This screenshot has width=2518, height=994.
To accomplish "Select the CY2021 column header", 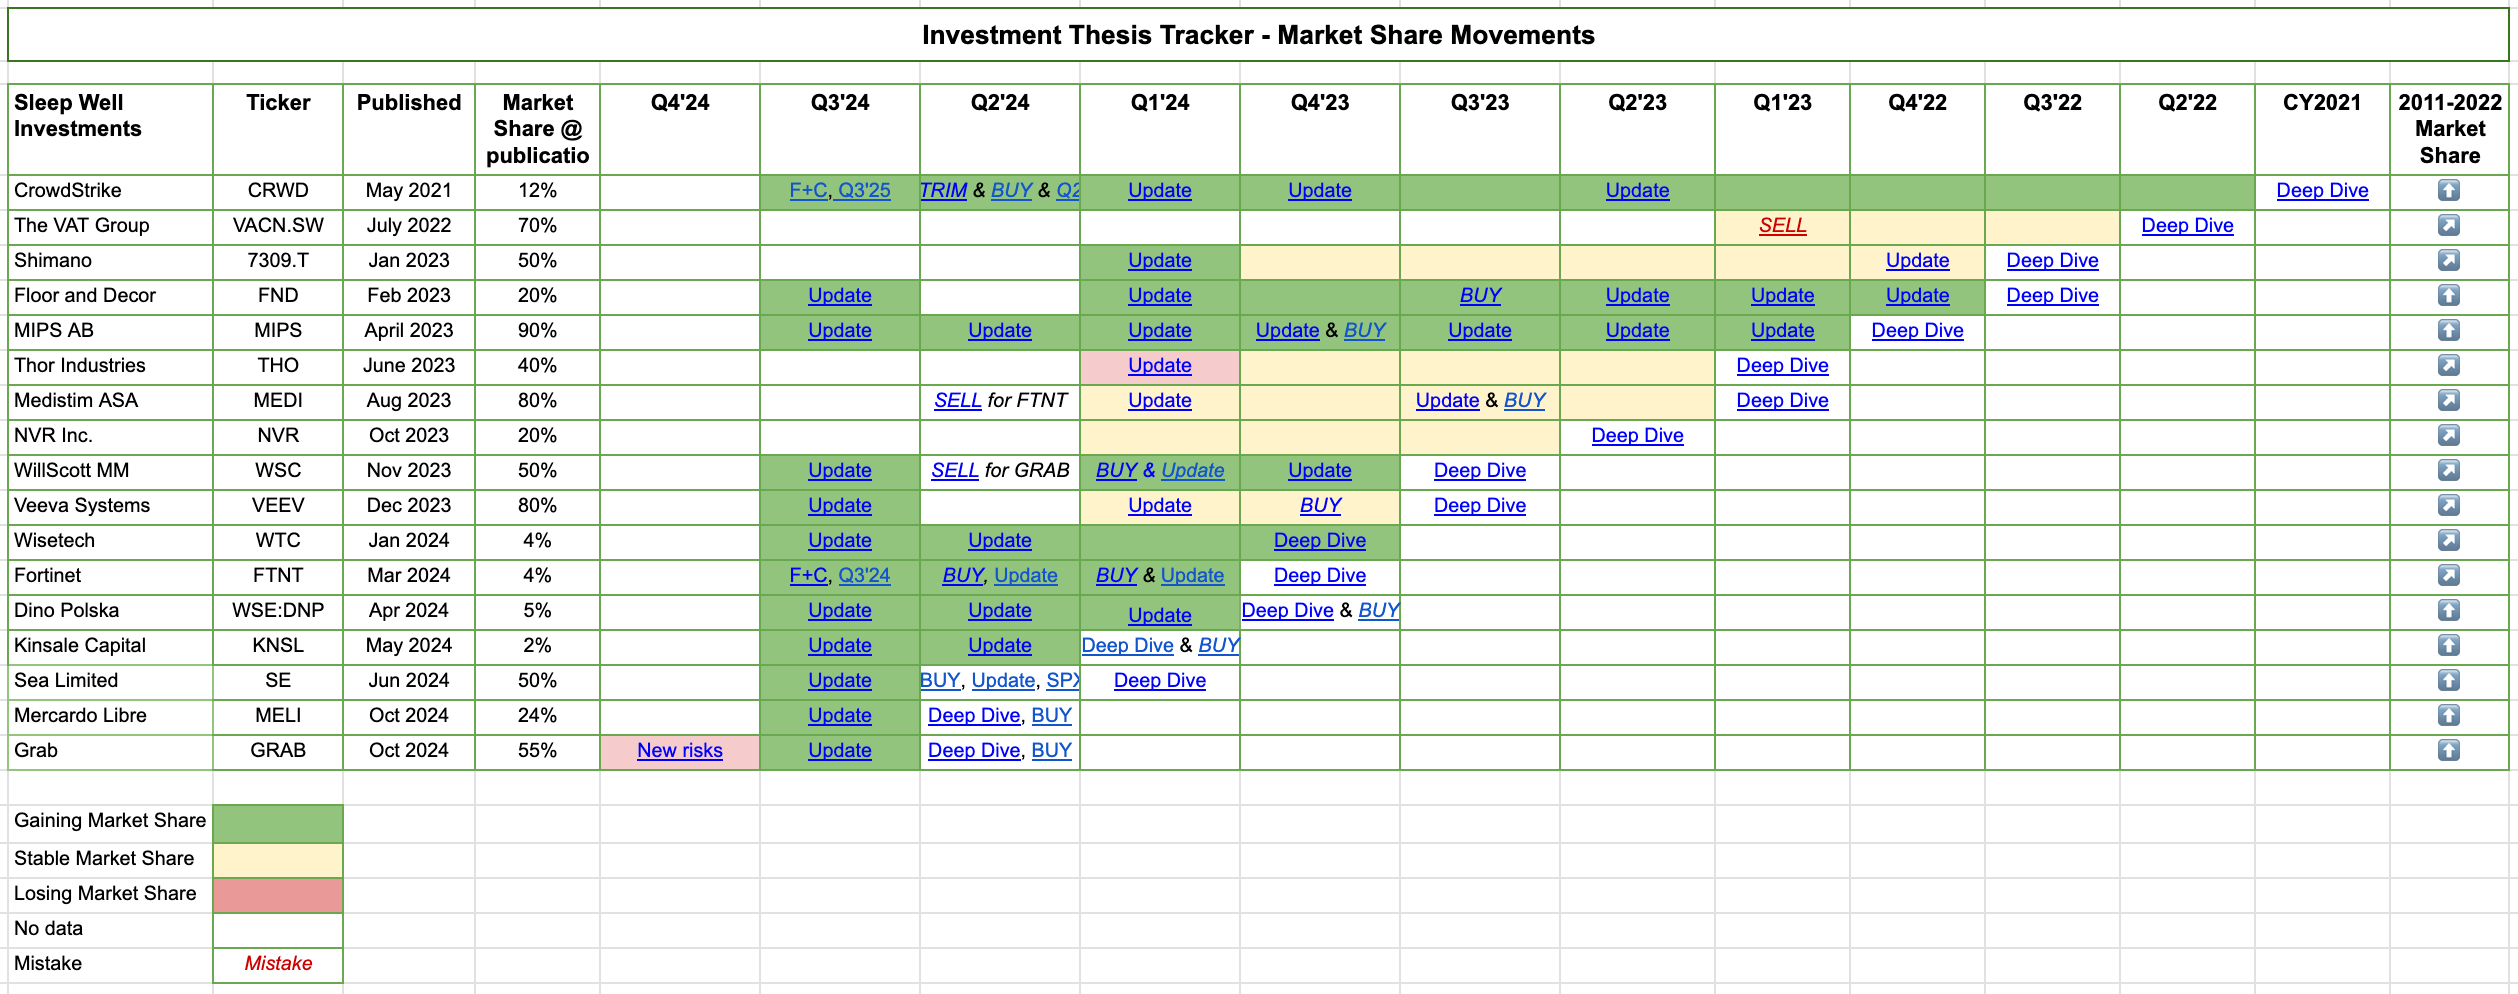I will [x=2322, y=129].
